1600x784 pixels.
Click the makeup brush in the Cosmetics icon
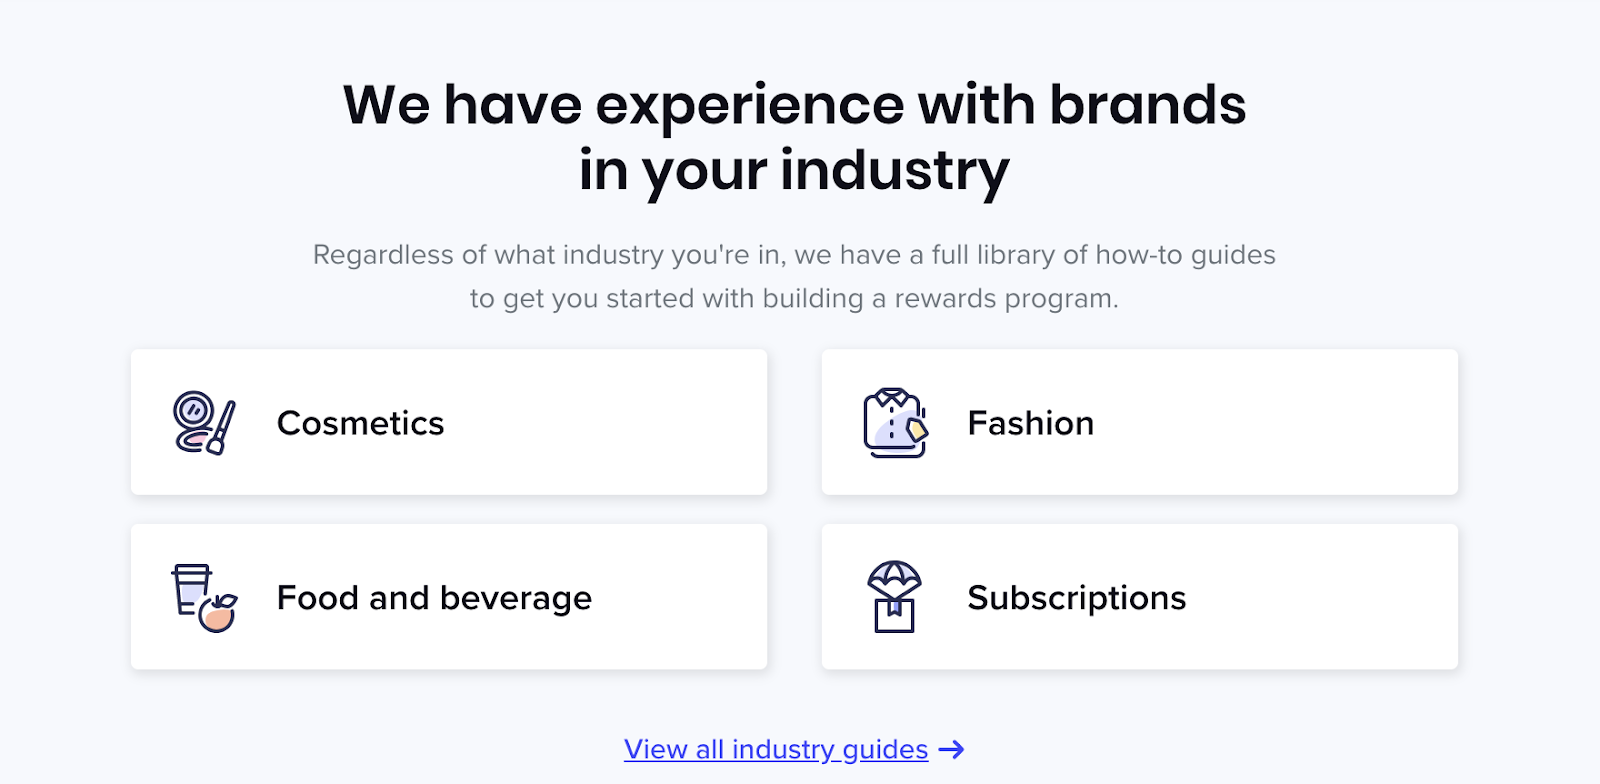click(222, 428)
